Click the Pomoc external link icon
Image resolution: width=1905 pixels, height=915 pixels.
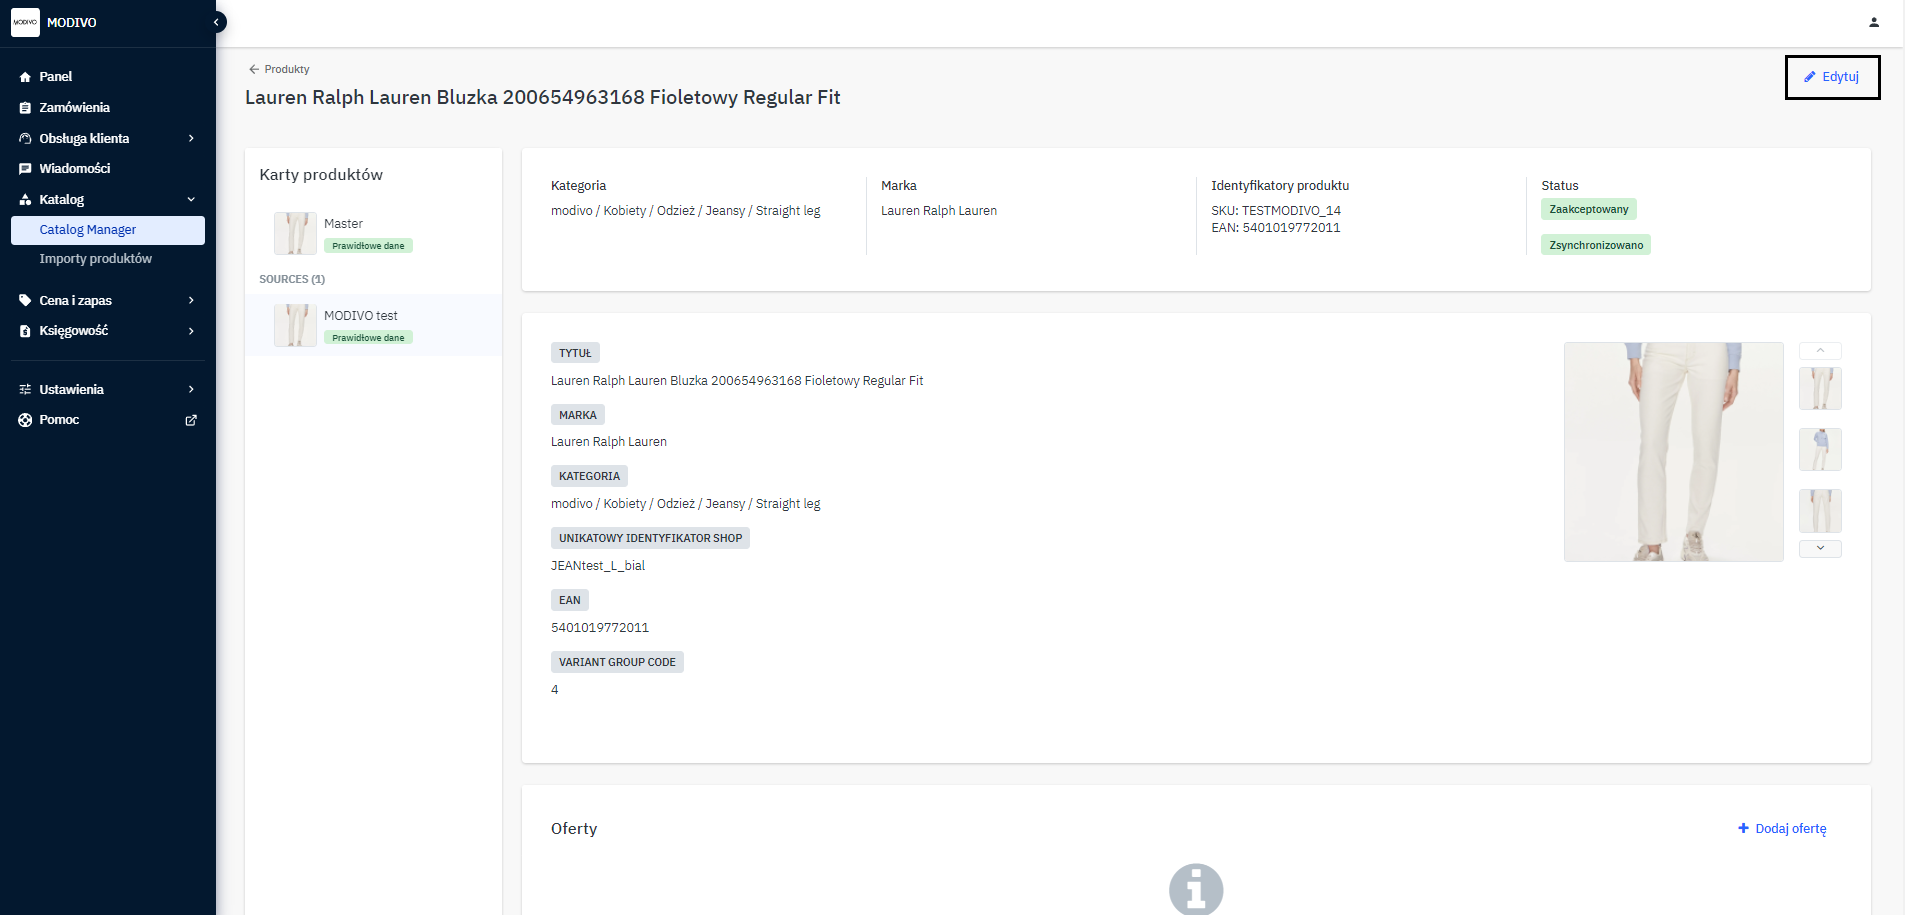tap(191, 420)
